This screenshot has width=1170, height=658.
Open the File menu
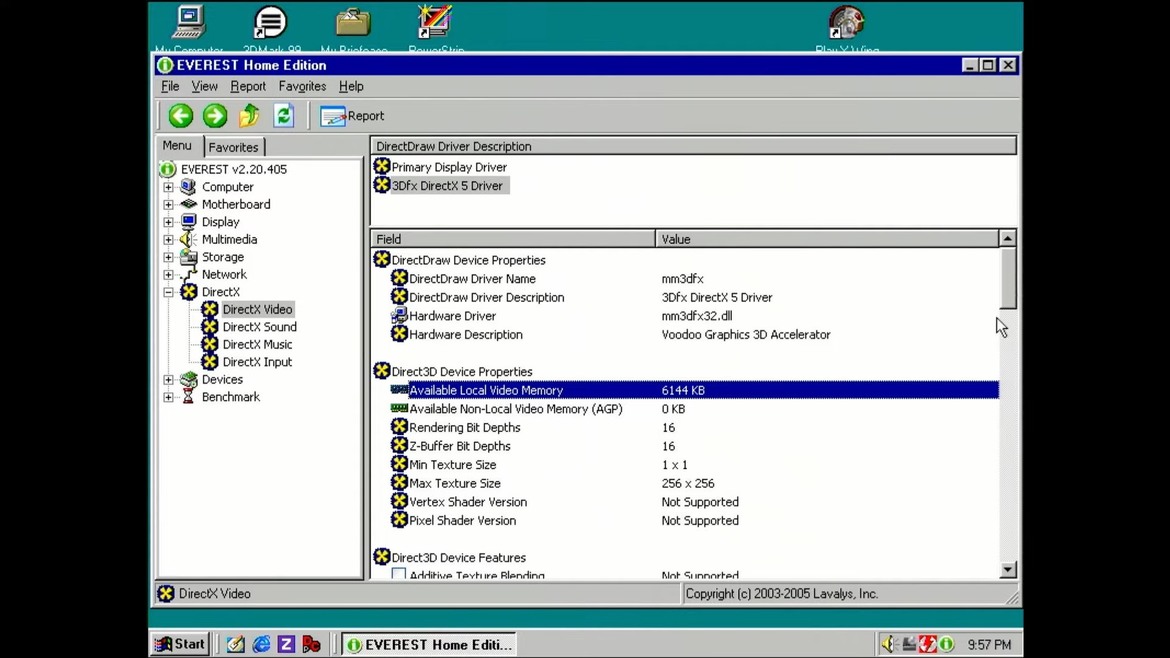point(170,87)
